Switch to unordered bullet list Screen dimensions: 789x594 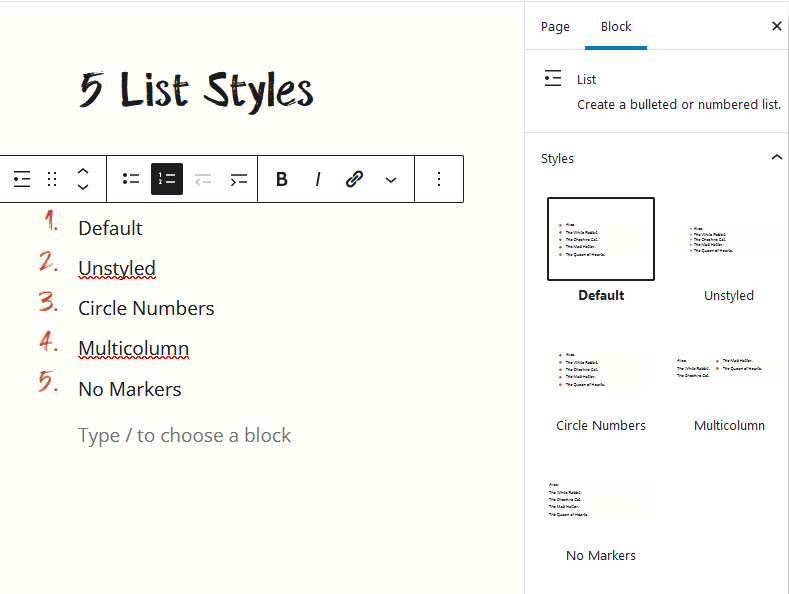coord(131,179)
